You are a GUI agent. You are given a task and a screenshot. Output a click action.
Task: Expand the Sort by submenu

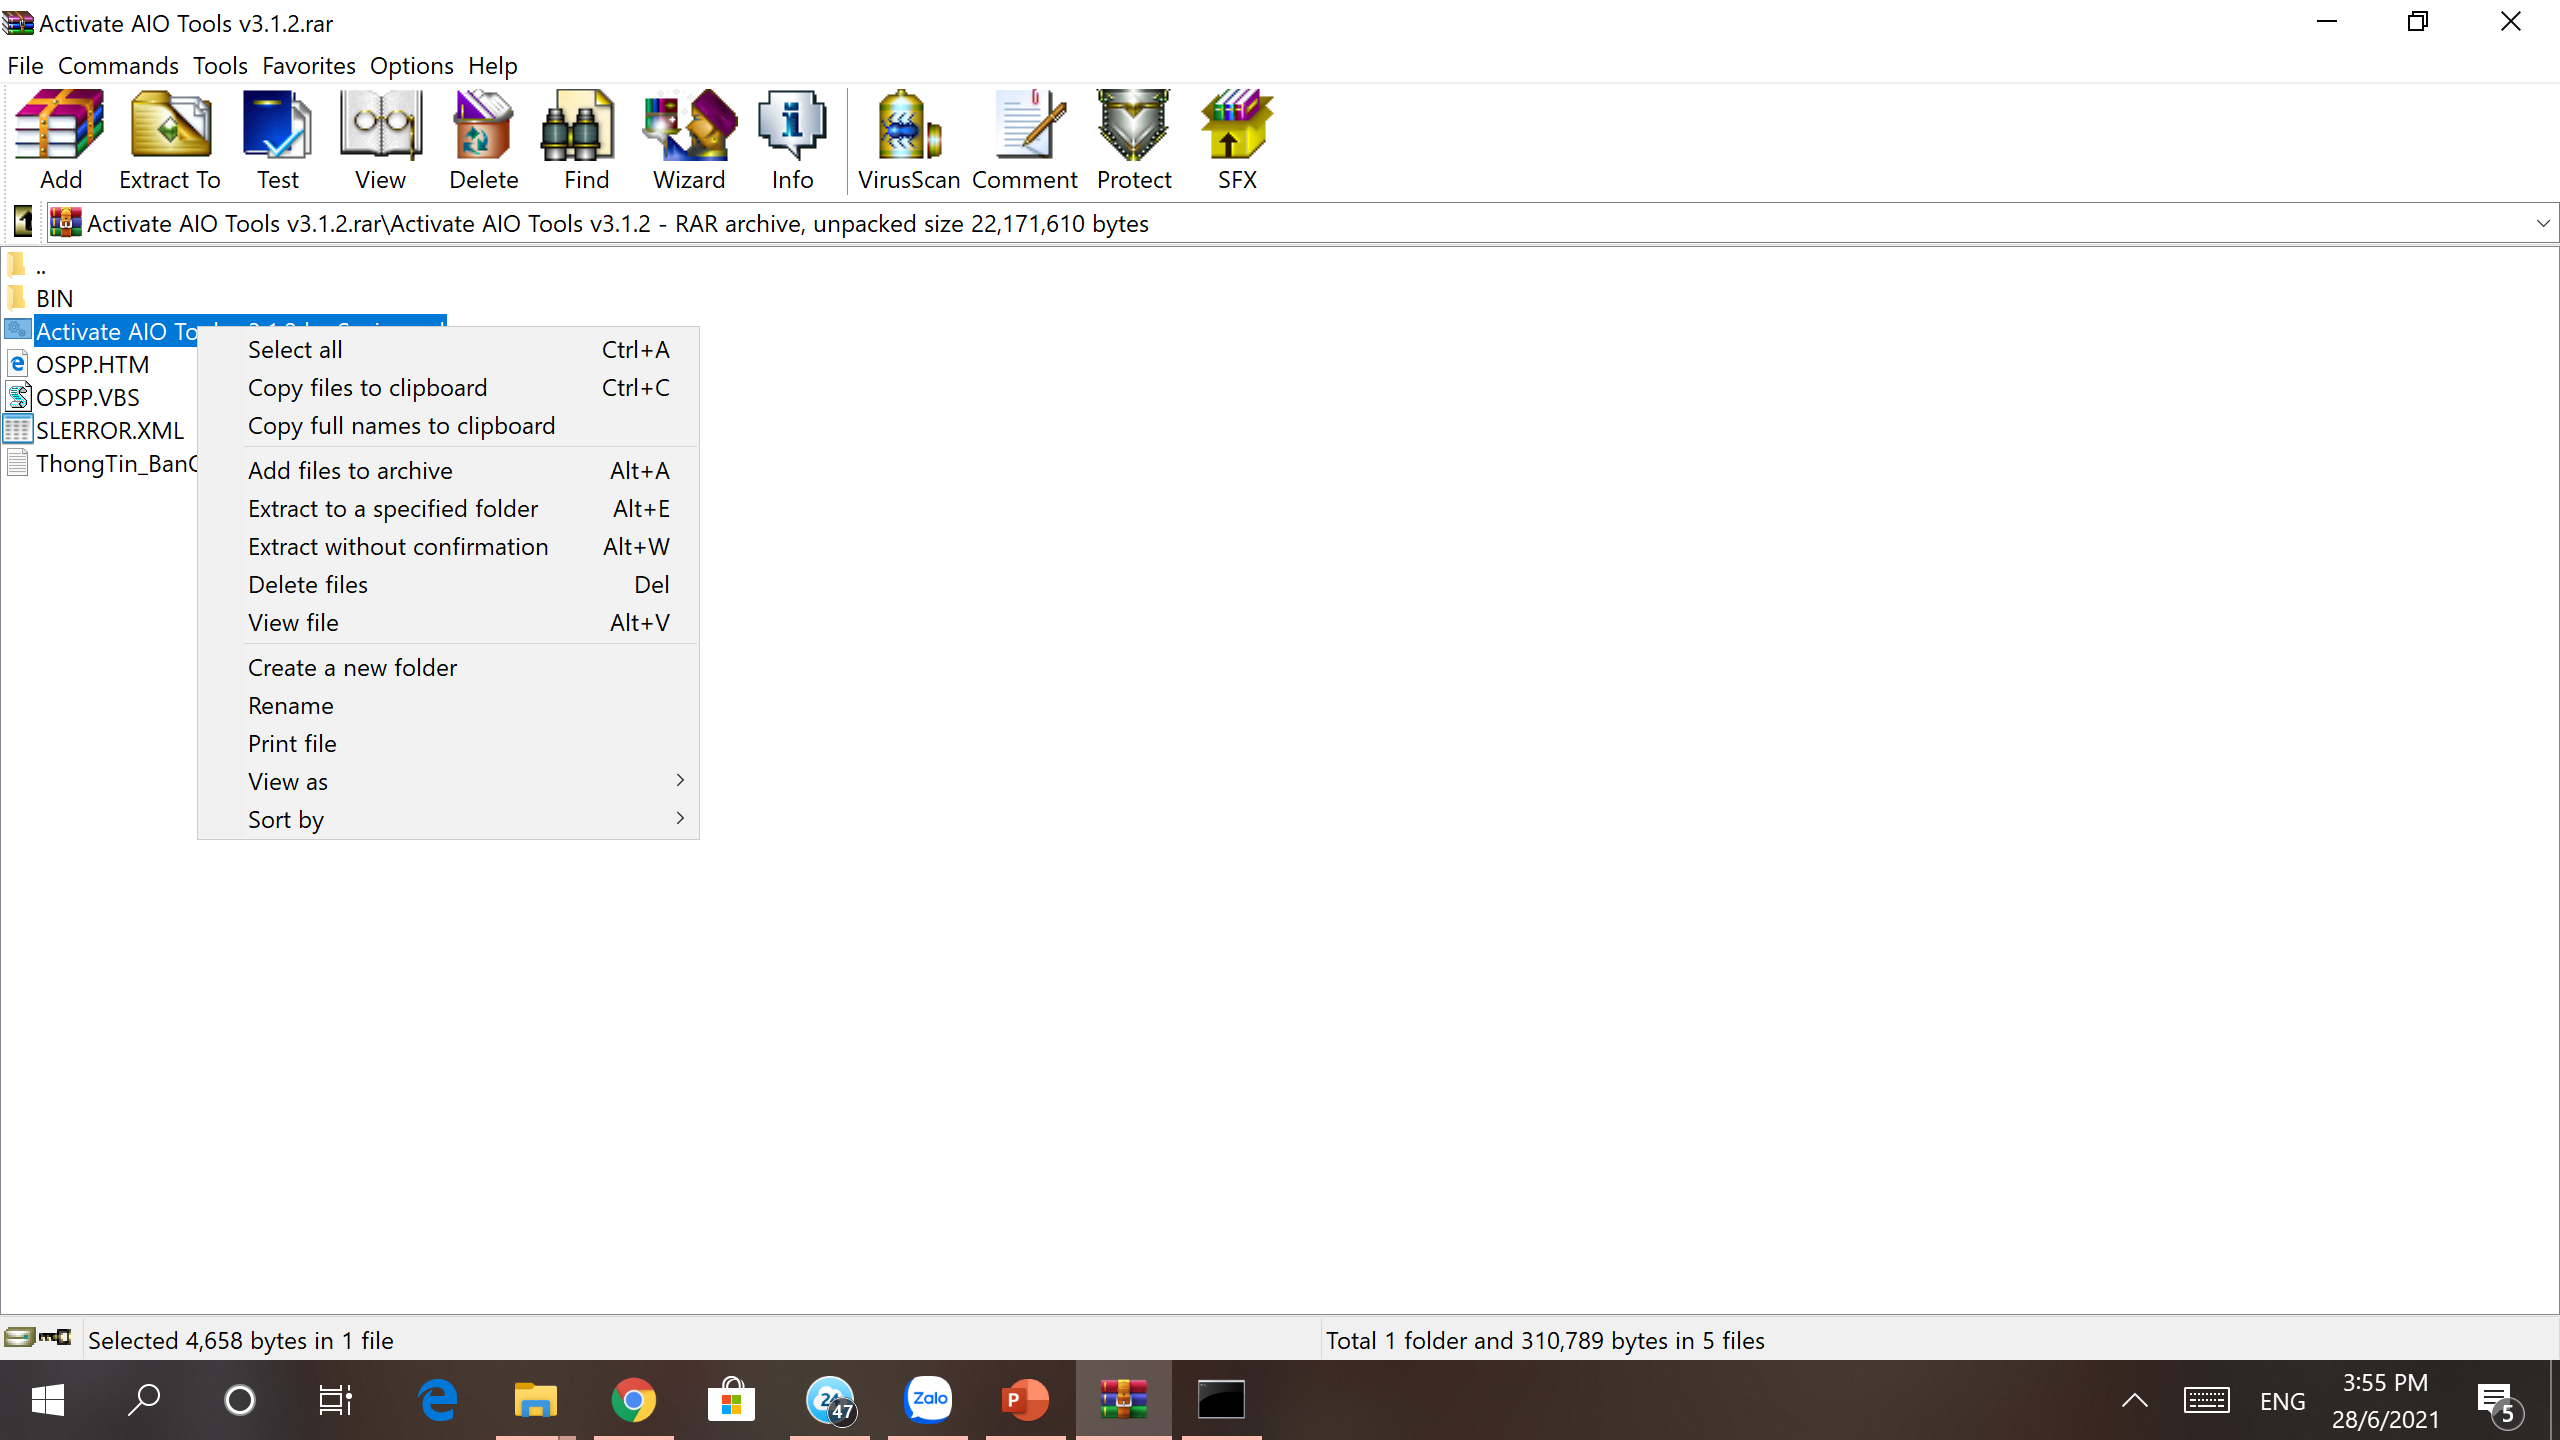click(x=448, y=820)
